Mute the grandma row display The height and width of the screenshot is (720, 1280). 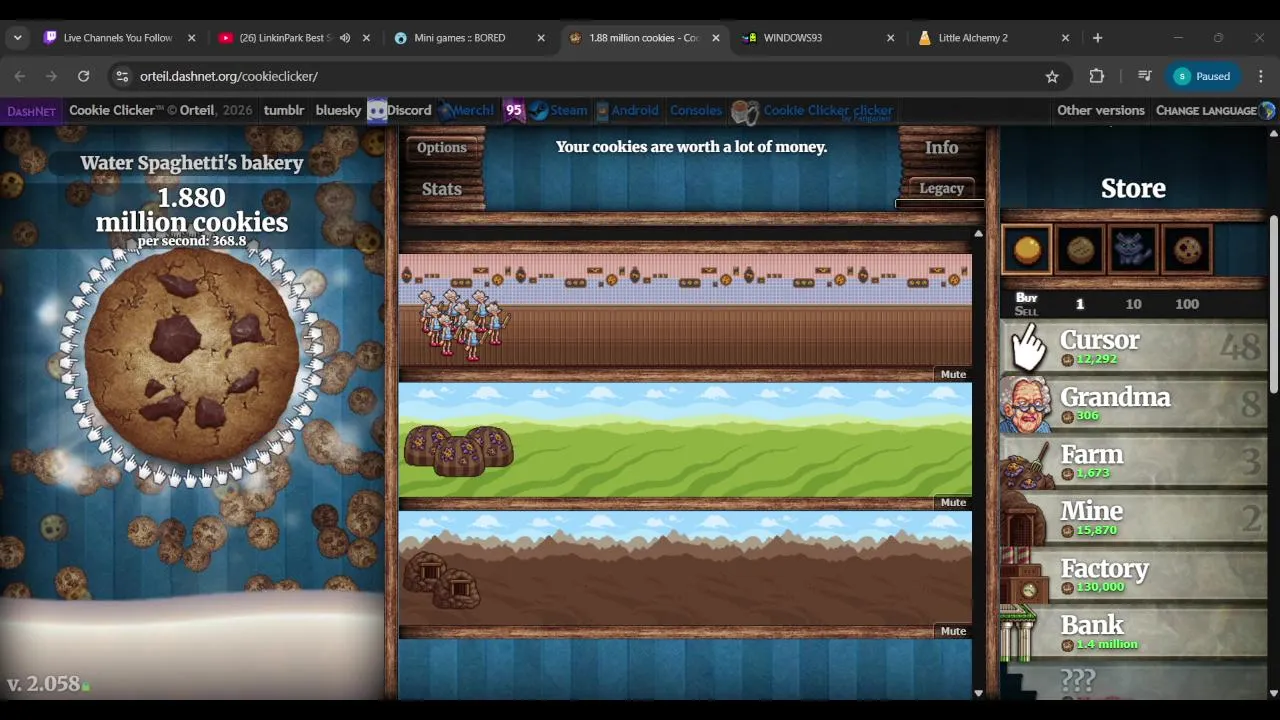coord(953,374)
